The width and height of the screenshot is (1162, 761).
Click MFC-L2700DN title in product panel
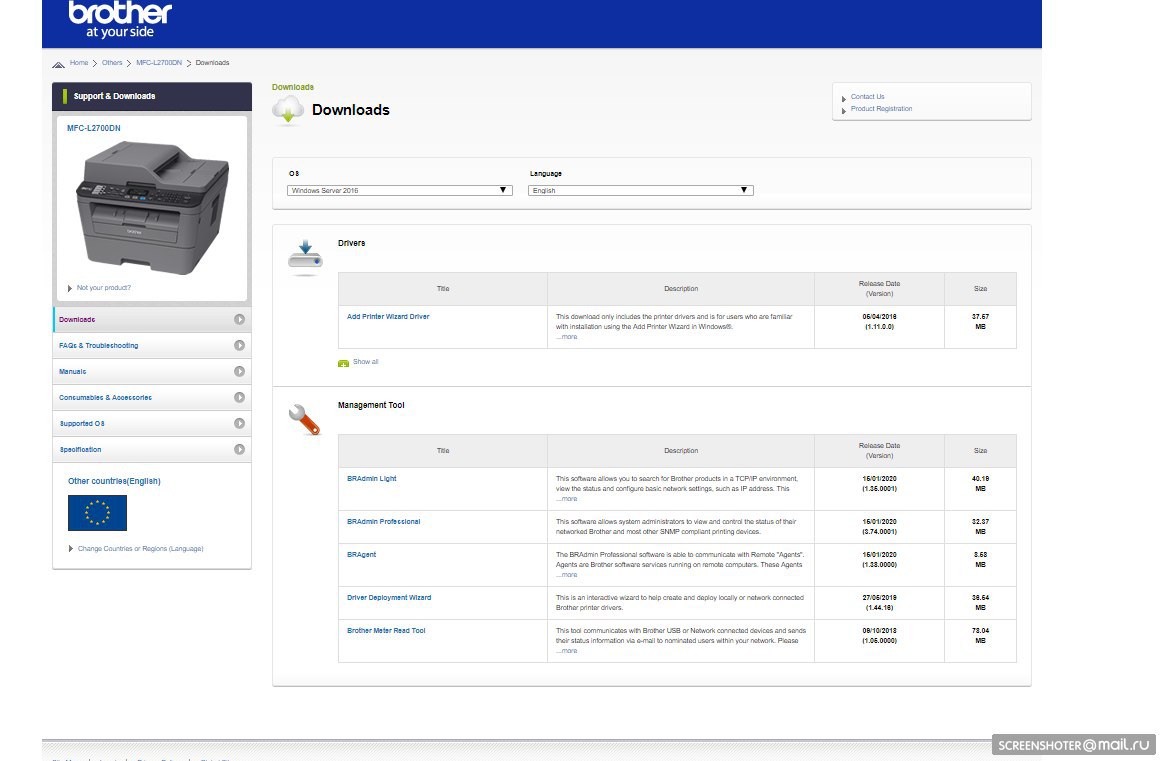click(93, 128)
